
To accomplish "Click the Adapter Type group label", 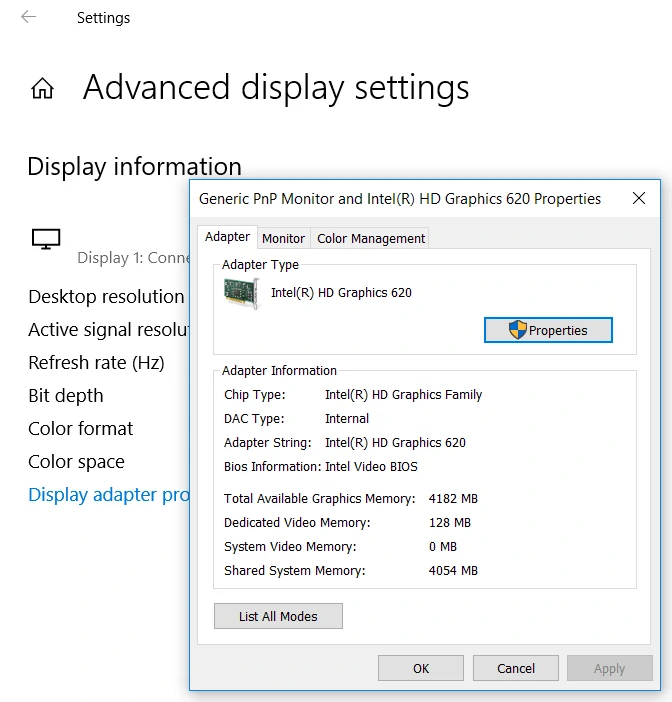I will tap(260, 265).
